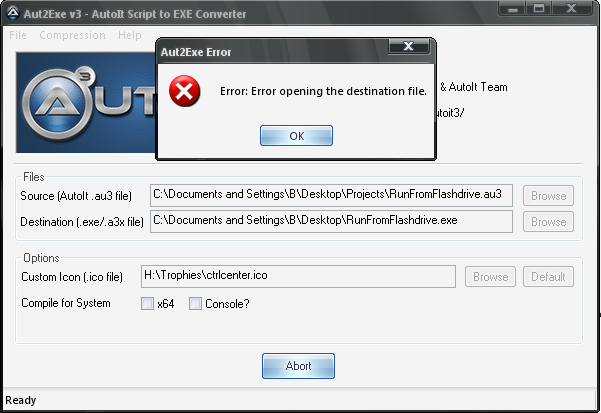The image size is (601, 413).
Task: Reset the icon with Default button
Action: (x=548, y=277)
